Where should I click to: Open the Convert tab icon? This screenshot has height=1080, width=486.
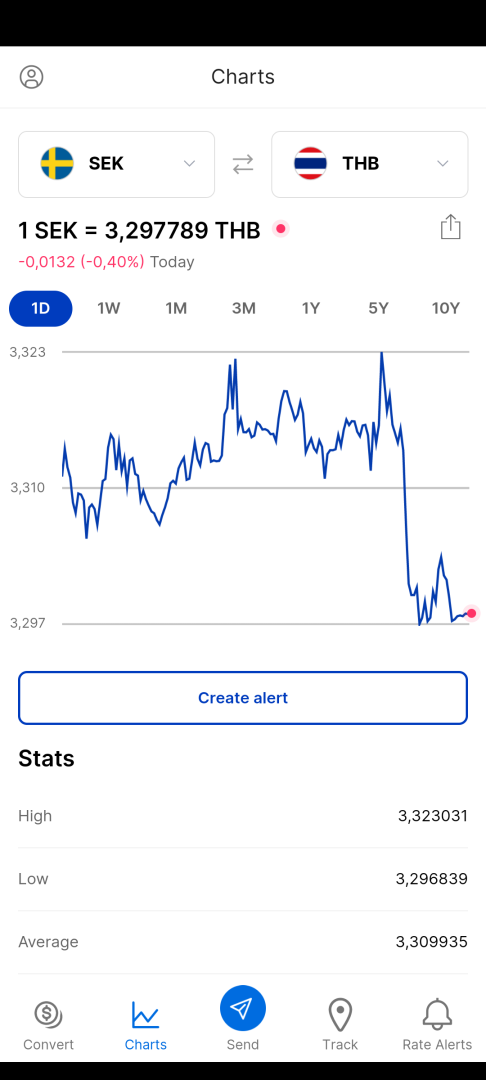48,1015
